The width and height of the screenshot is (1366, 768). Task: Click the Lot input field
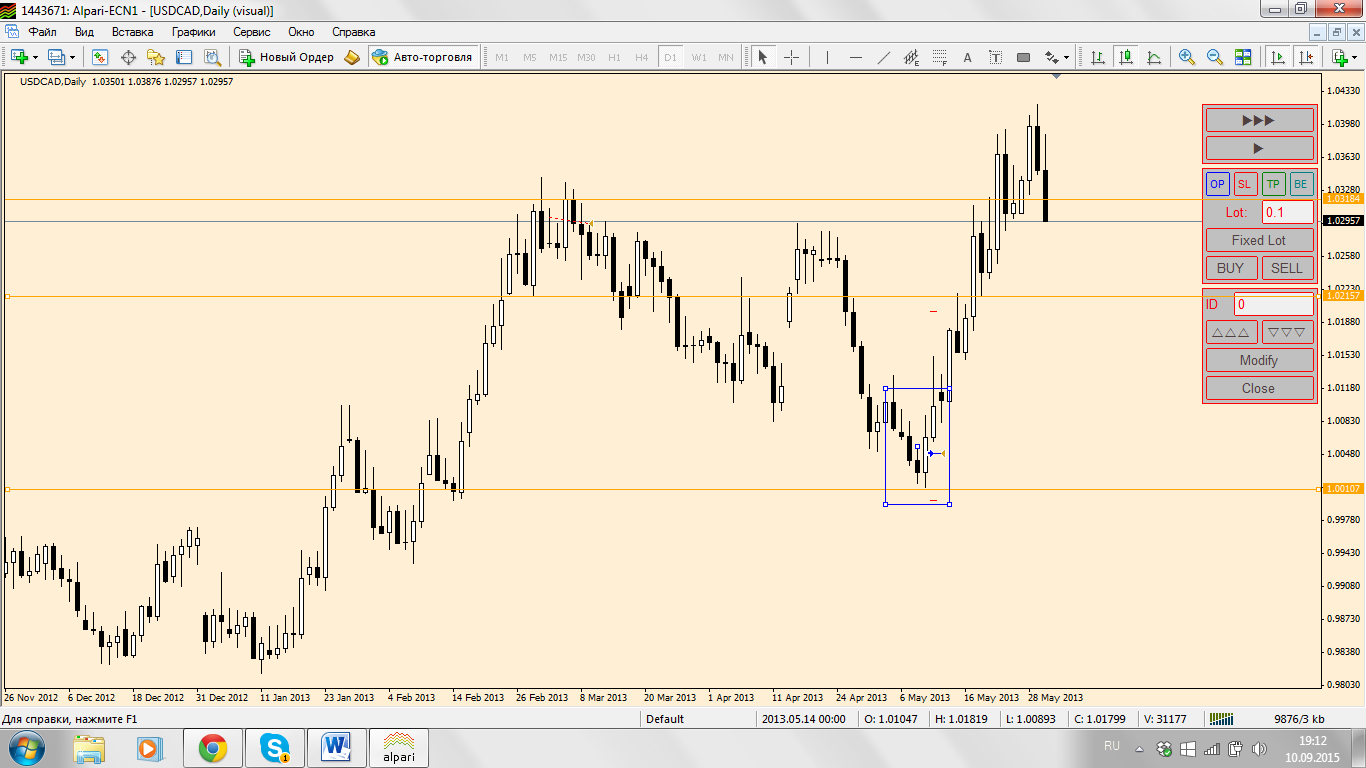[1288, 212]
